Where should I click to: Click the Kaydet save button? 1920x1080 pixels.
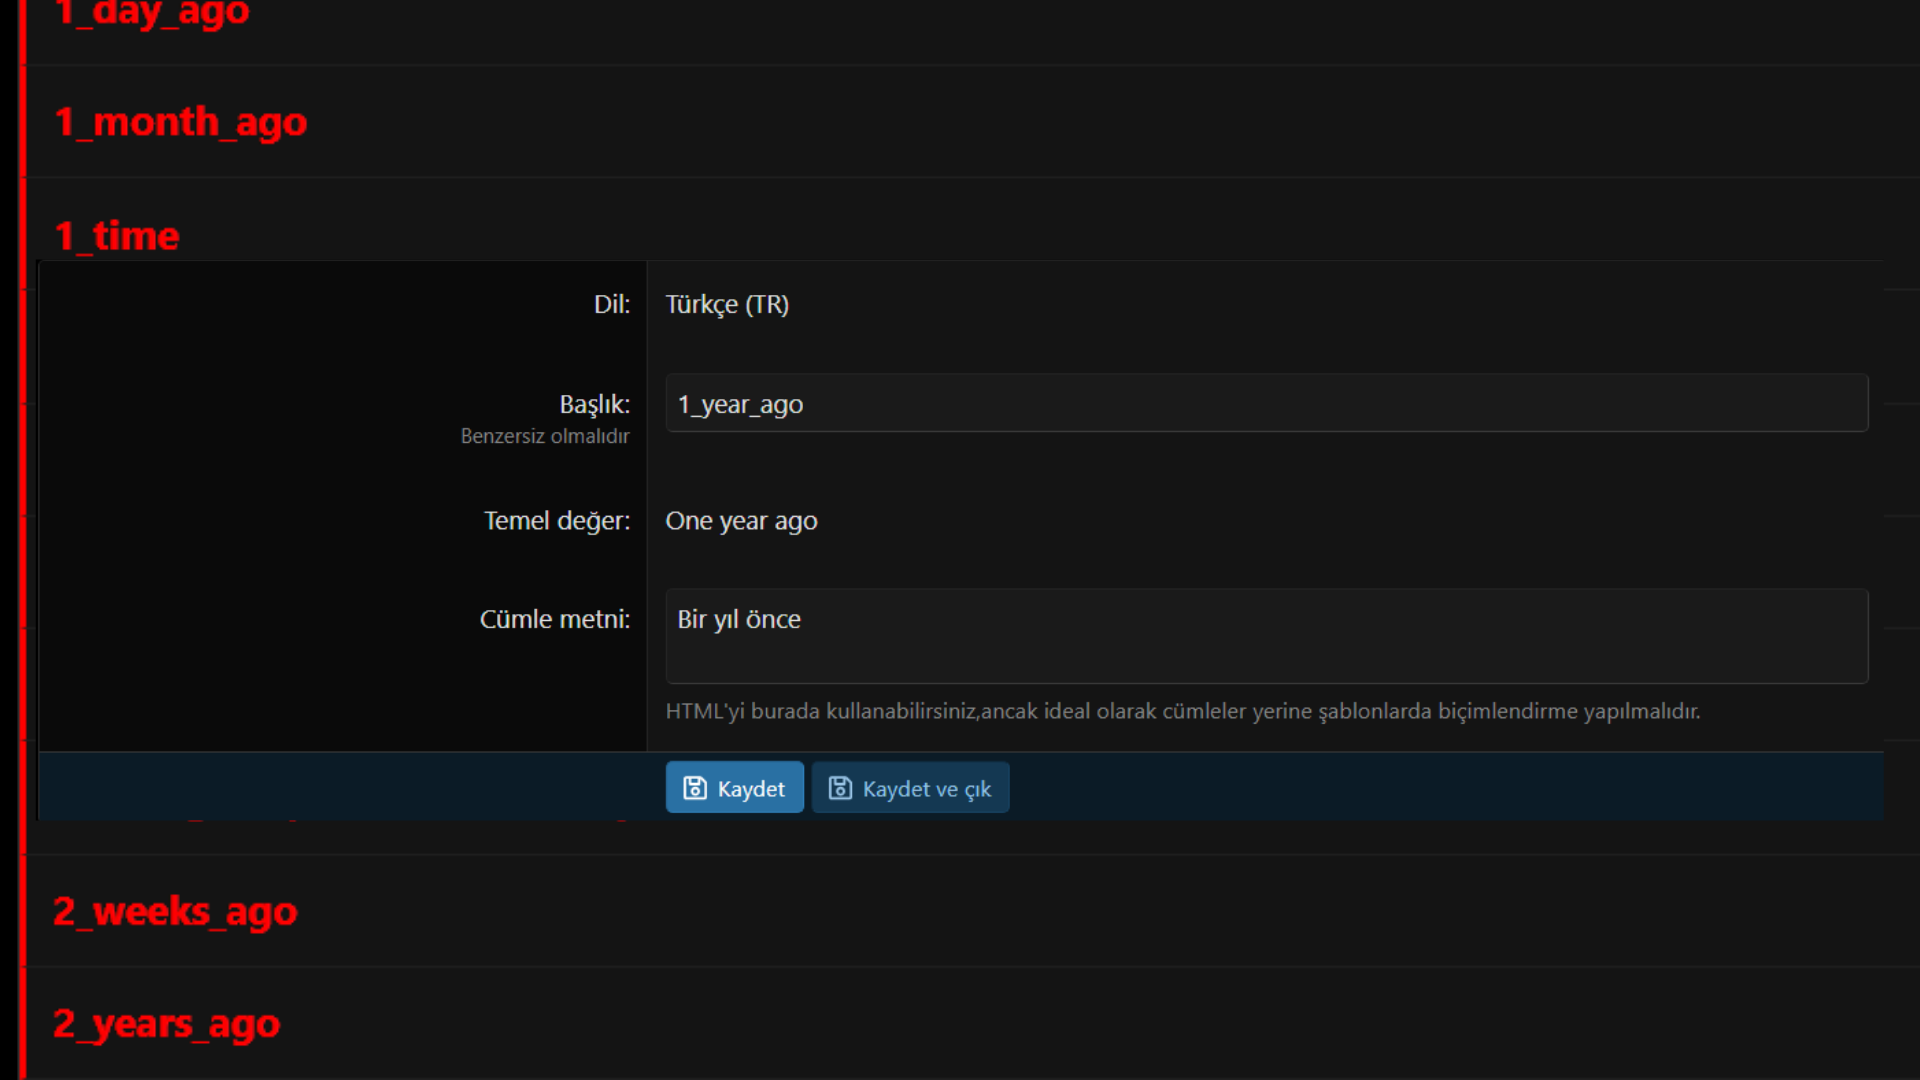[x=735, y=788]
